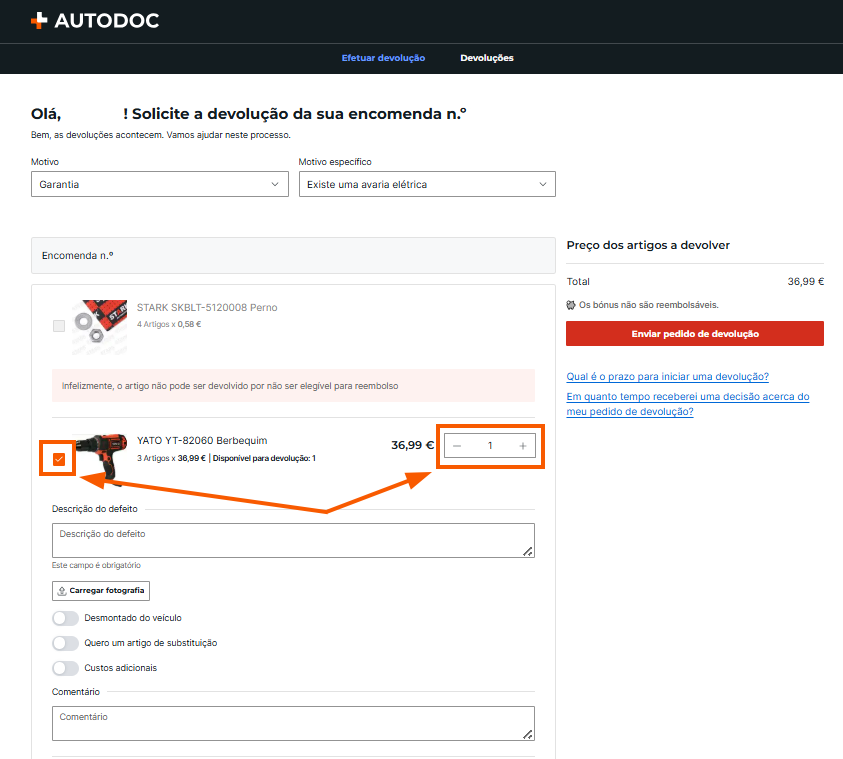Screen dimensions: 843x759
Task: Click Descrição do defeito text field
Action: point(293,540)
